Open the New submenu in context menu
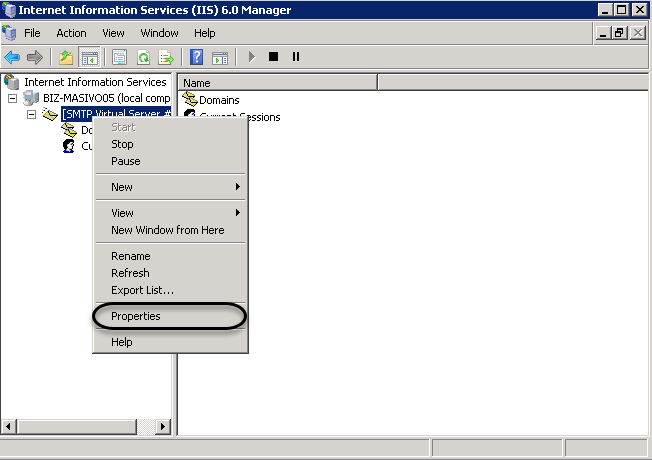652x460 pixels. [x=170, y=187]
